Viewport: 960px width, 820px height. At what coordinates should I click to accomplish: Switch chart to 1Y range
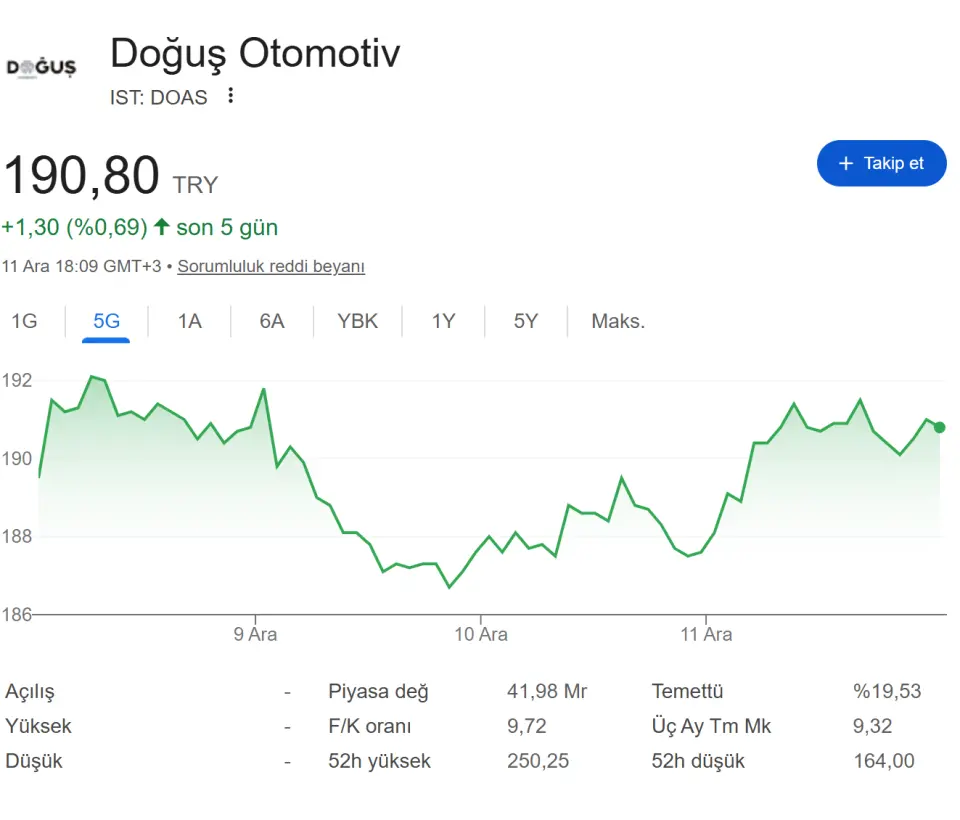pyautogui.click(x=443, y=321)
